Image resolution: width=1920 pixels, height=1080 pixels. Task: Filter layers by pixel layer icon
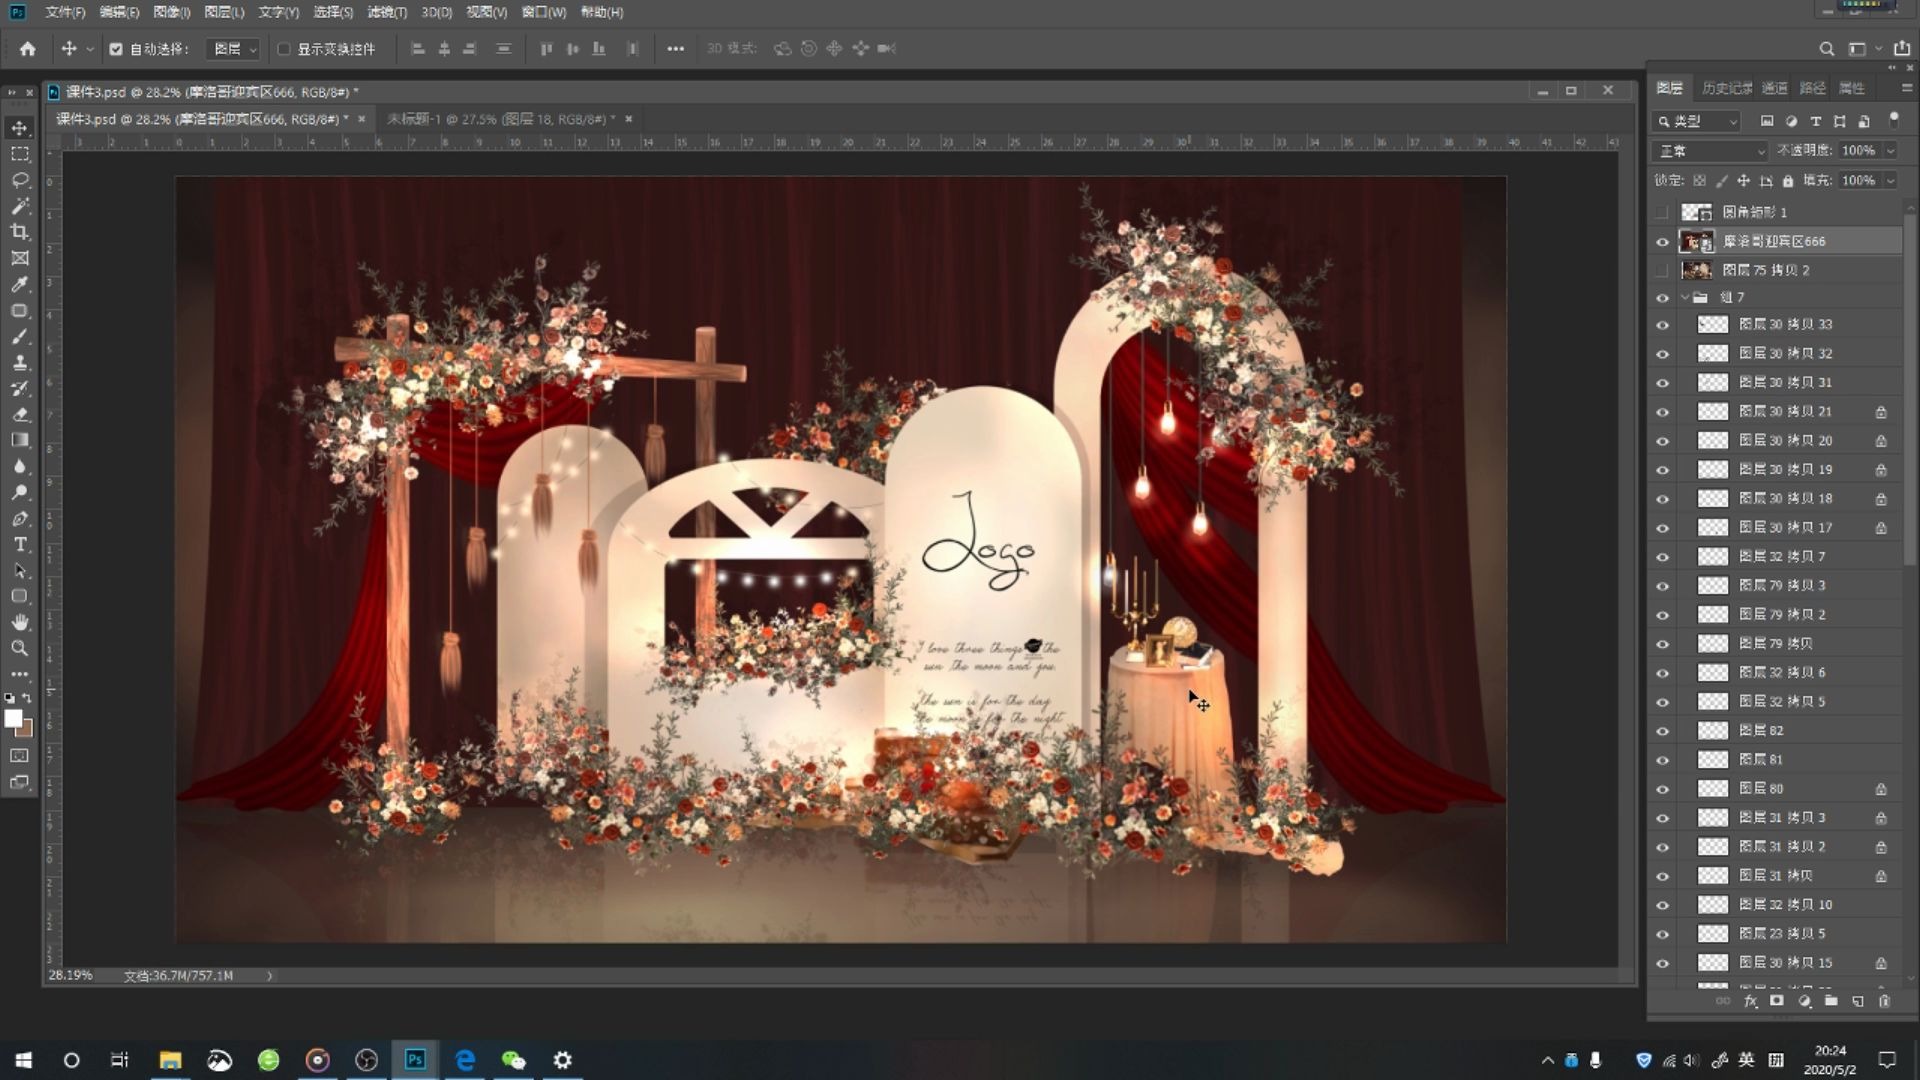1767,121
